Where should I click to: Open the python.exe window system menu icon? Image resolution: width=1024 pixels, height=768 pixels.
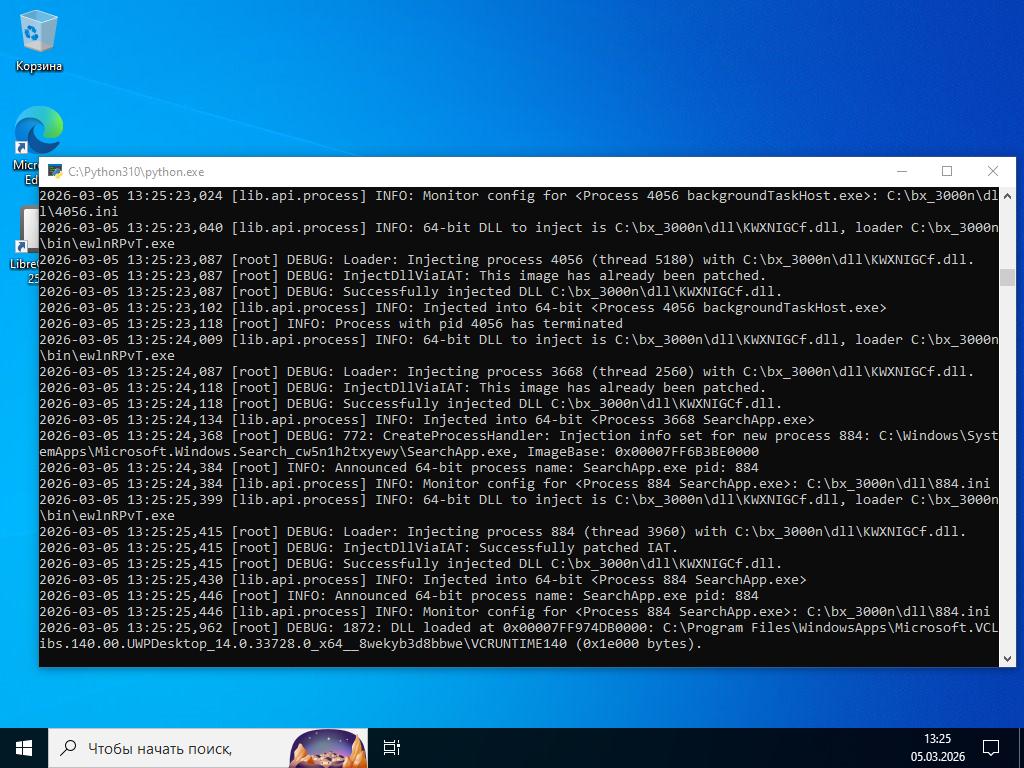tap(55, 171)
